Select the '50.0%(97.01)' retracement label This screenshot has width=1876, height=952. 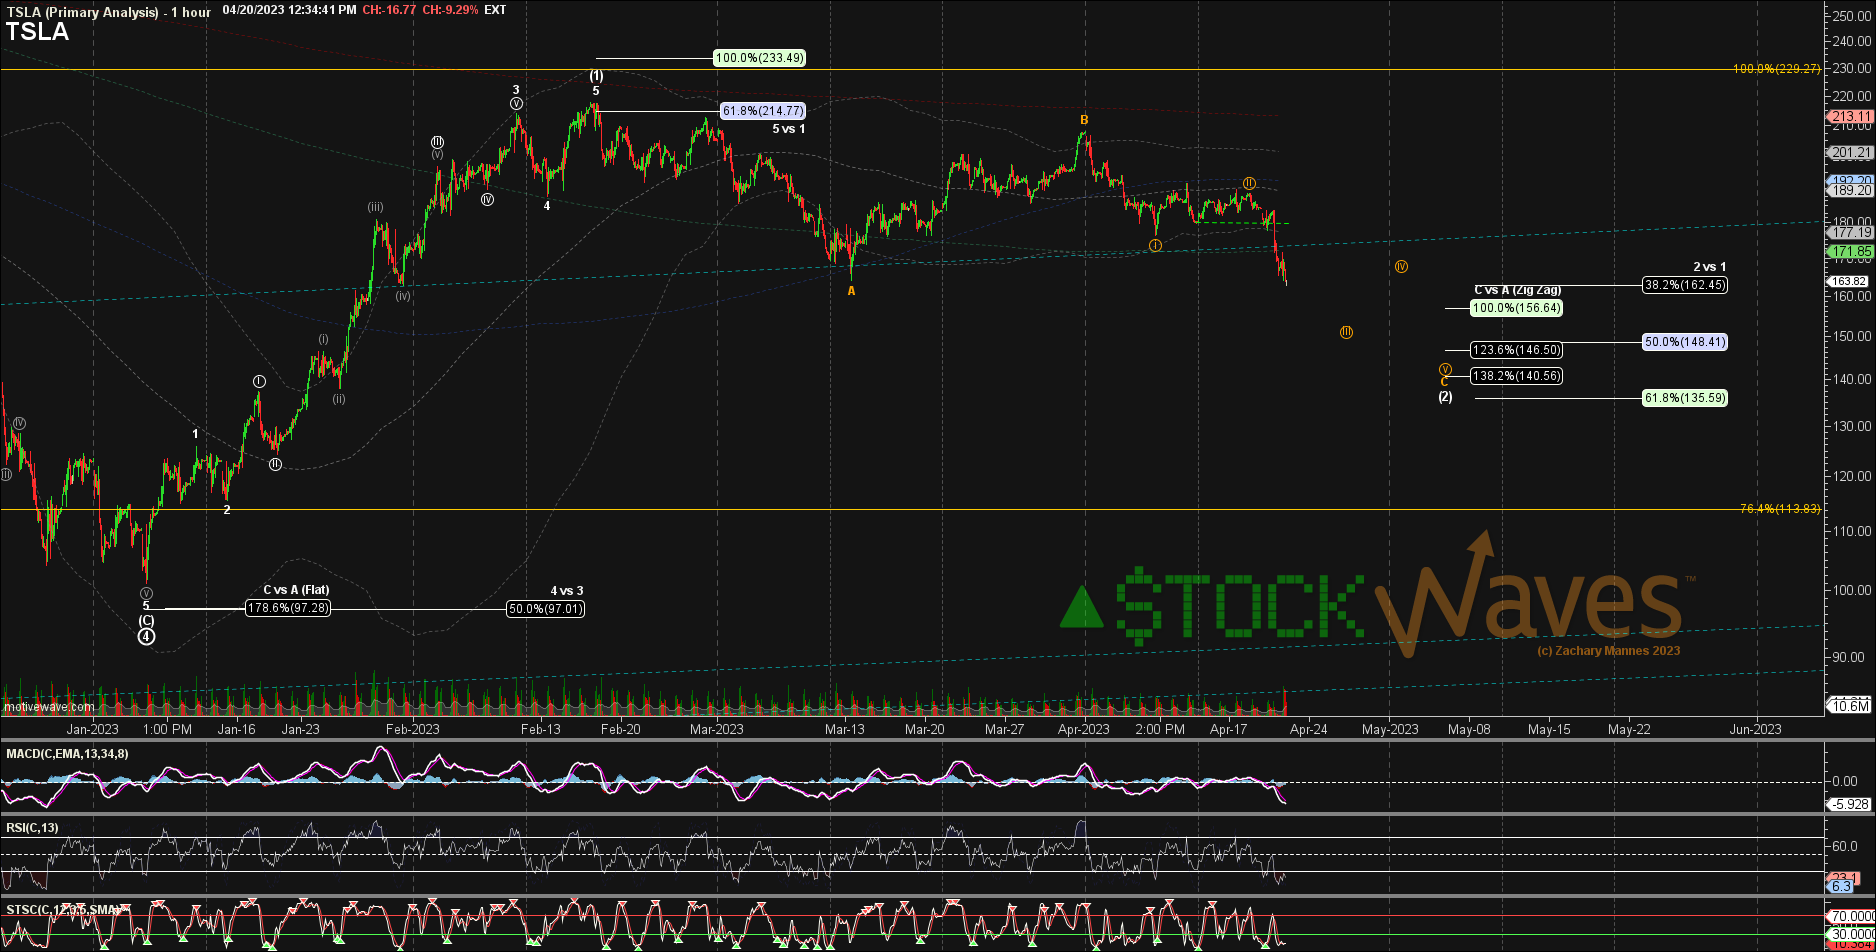546,608
